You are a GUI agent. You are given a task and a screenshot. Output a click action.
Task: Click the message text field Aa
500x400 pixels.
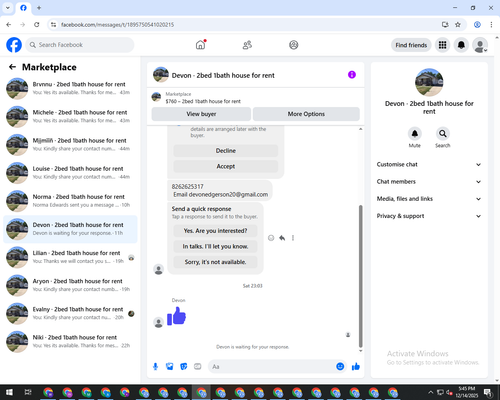(272, 367)
